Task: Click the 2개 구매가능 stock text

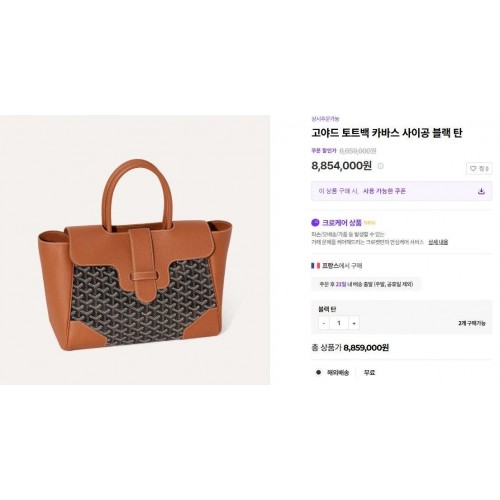Action: [x=472, y=323]
